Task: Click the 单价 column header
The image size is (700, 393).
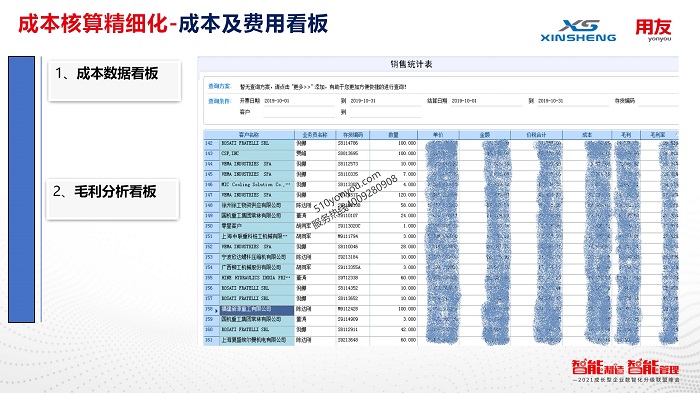Action: tap(438, 134)
